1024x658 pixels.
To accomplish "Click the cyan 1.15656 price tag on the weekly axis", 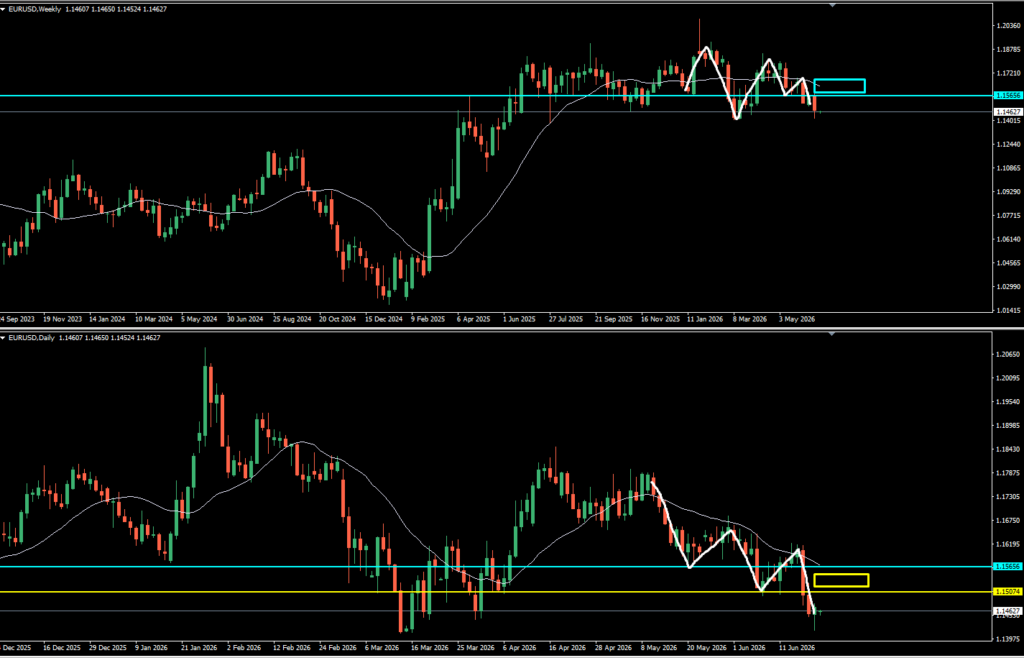I will (x=1006, y=95).
